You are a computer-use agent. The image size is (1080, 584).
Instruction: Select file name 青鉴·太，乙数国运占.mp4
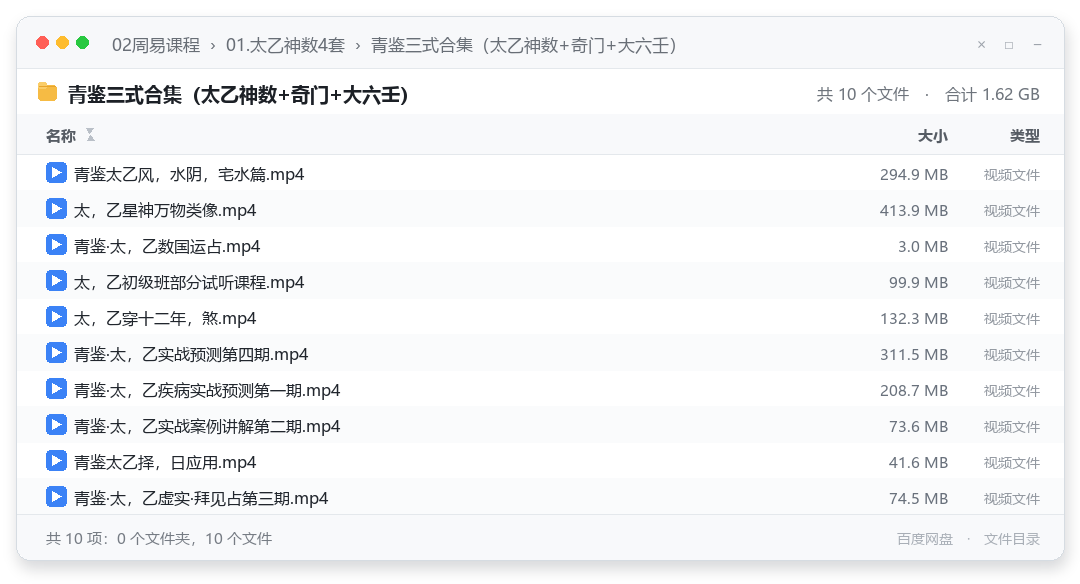(x=167, y=247)
